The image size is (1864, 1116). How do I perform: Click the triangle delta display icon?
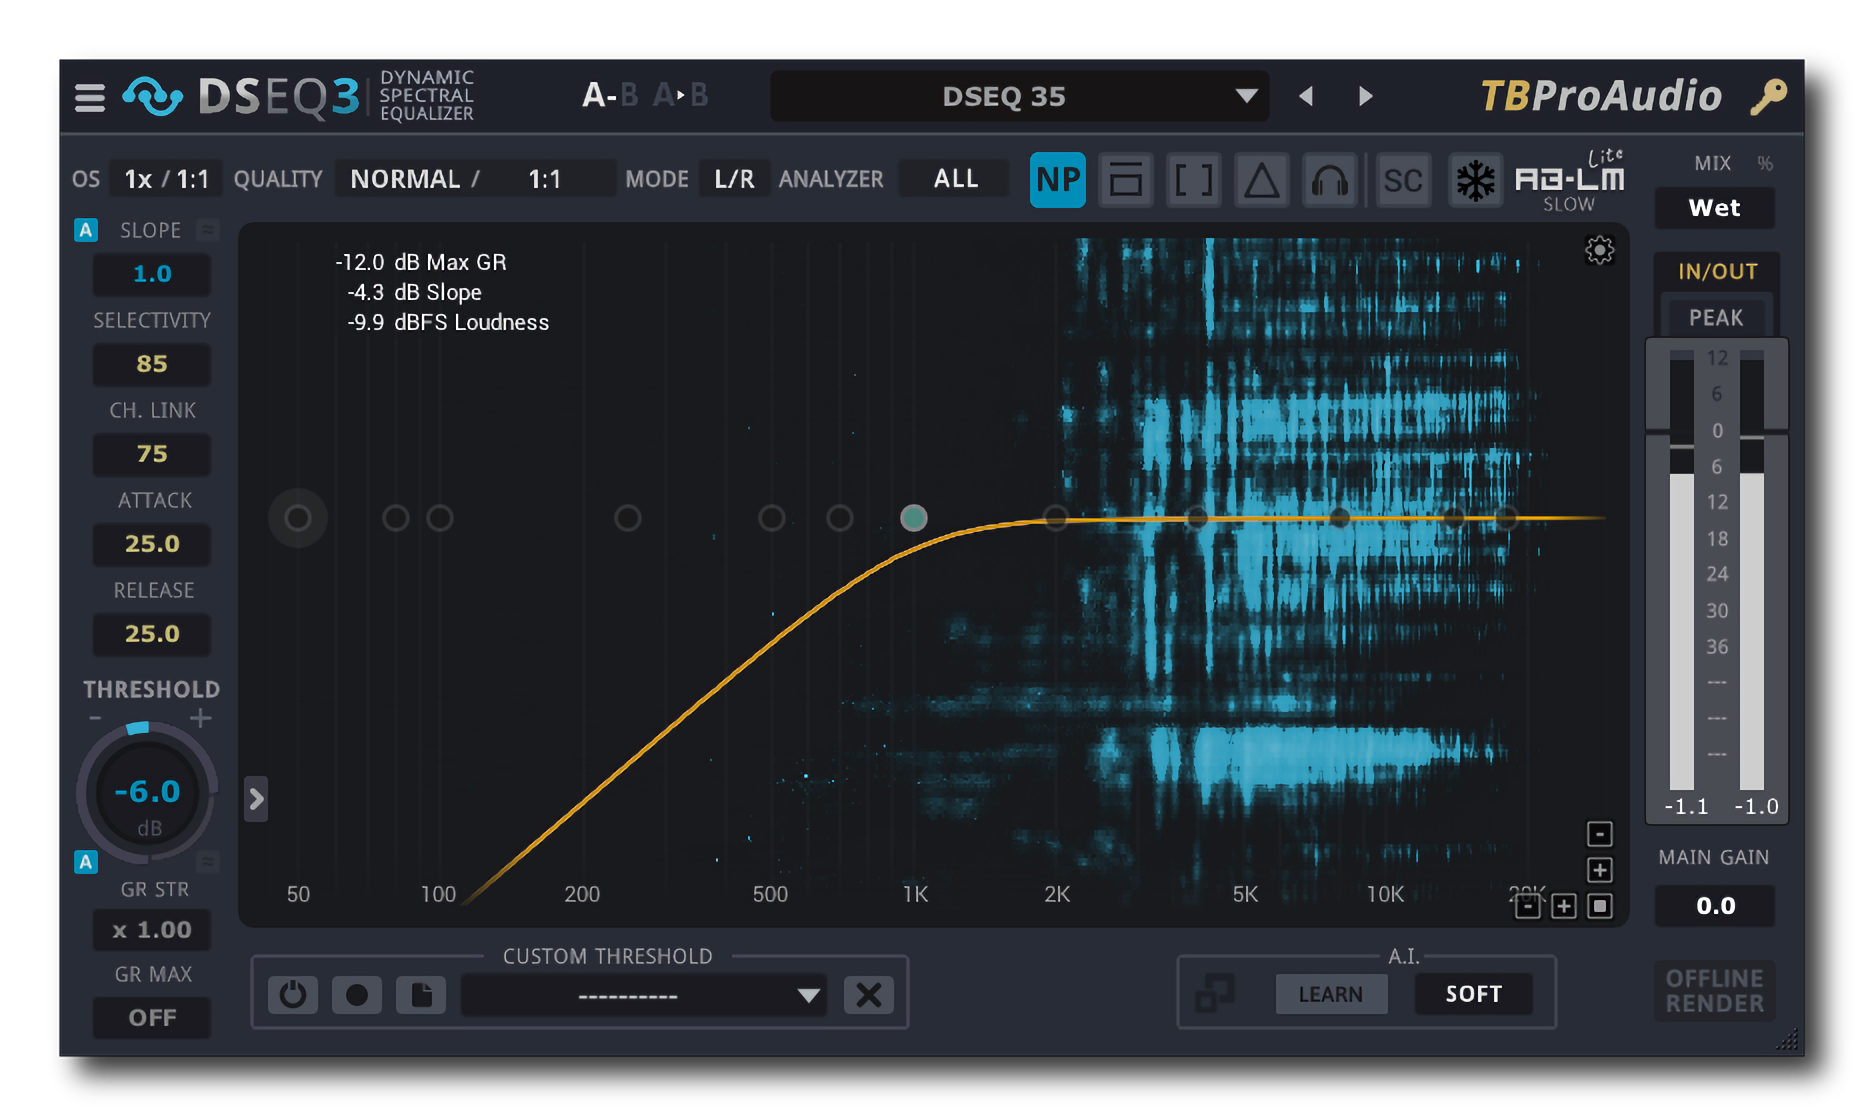click(x=1261, y=181)
